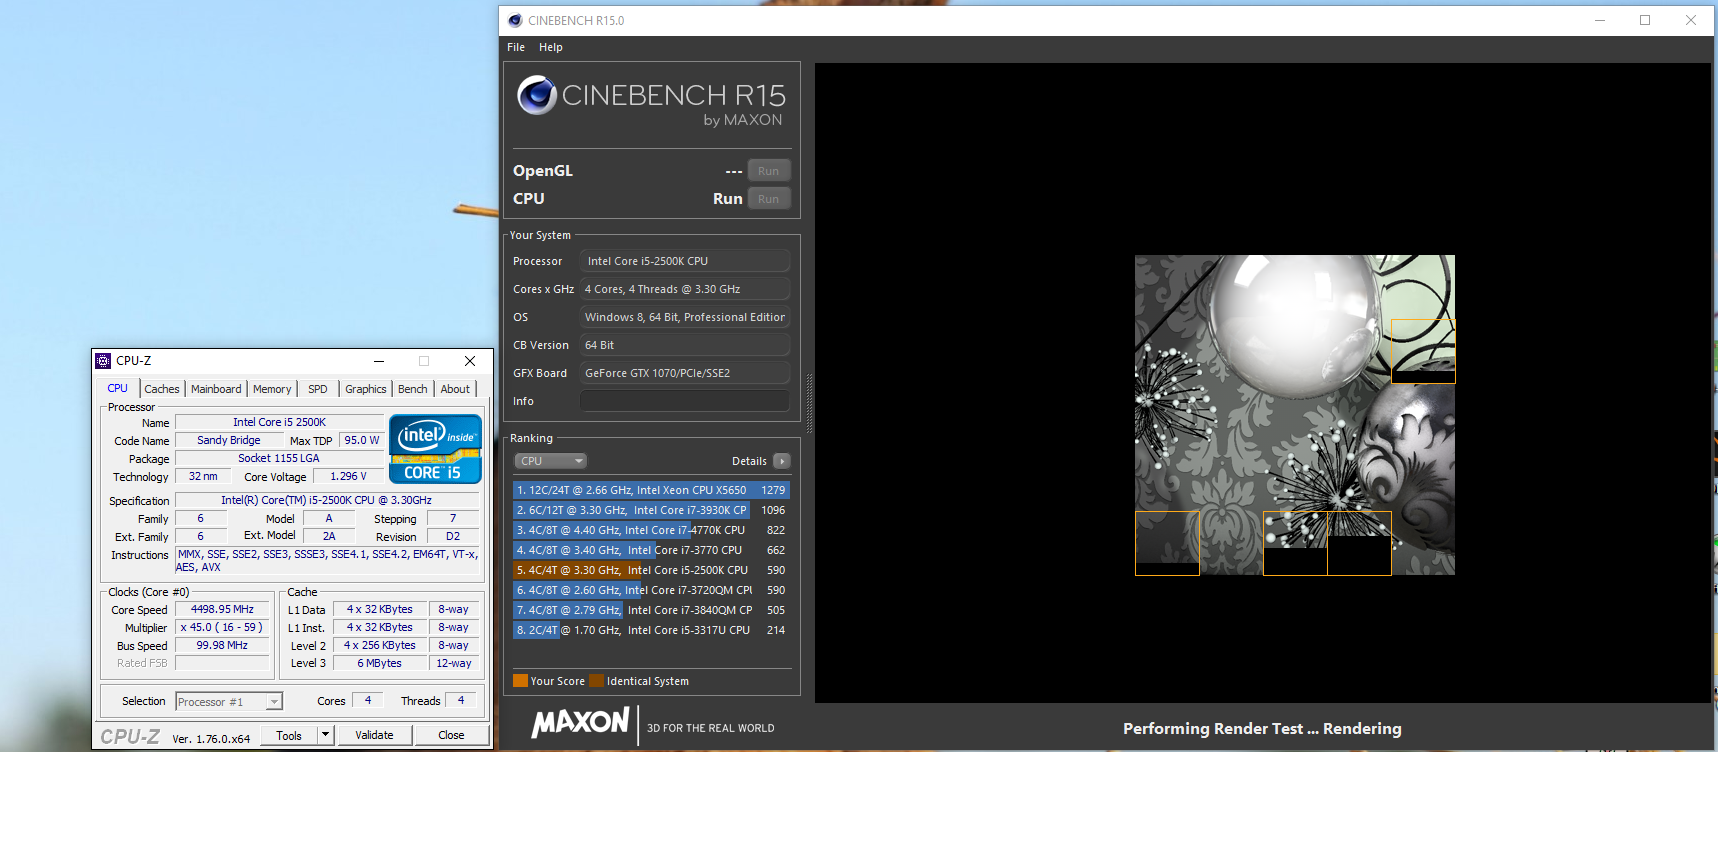The height and width of the screenshot is (864, 1718).
Task: Click the Core Speed value 4498.95 MHz
Action: (x=222, y=609)
